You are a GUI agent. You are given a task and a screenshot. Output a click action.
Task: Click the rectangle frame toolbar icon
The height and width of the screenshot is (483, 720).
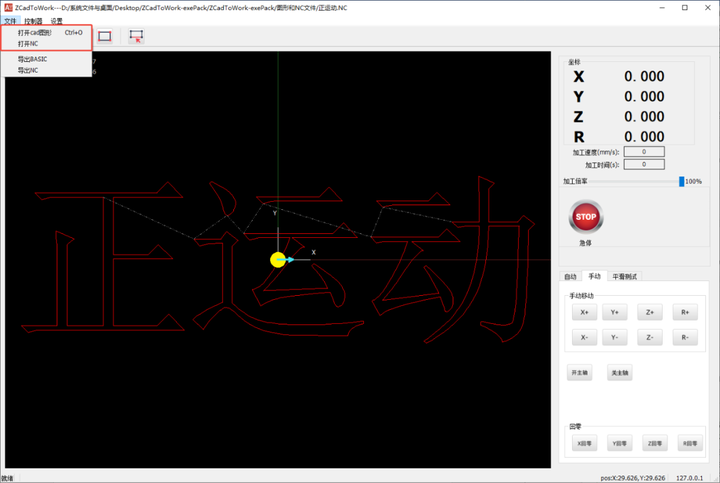pos(105,36)
